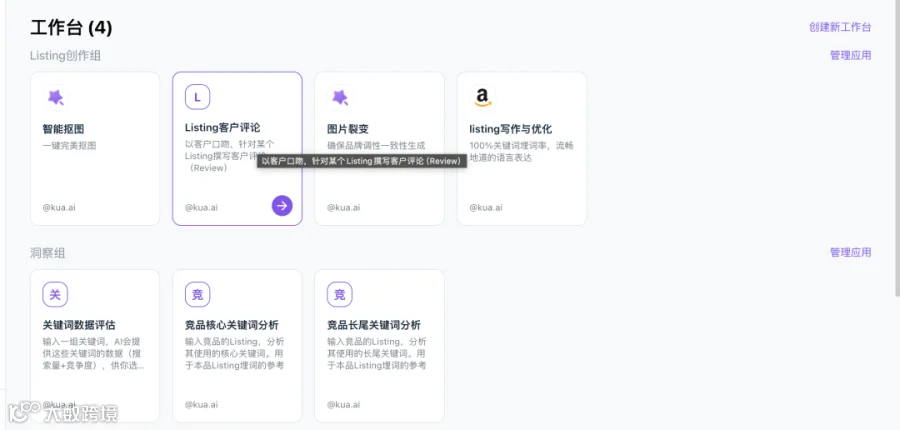Click 创建新工作台 link
This screenshot has height=430, width=900.
840,27
